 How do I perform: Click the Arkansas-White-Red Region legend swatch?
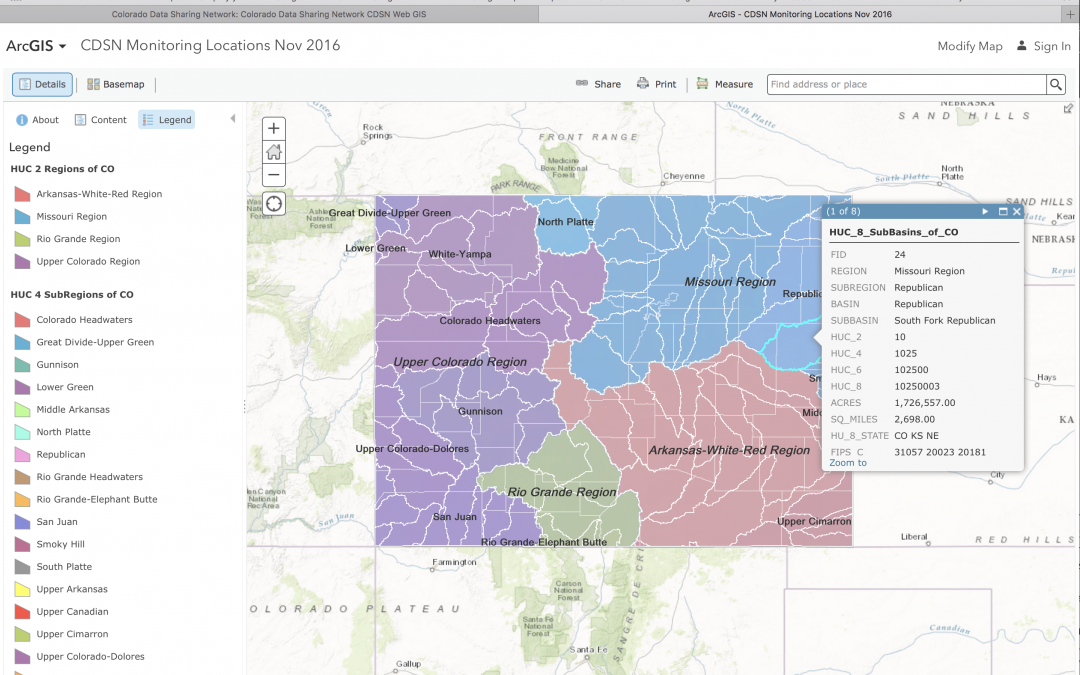point(22,194)
